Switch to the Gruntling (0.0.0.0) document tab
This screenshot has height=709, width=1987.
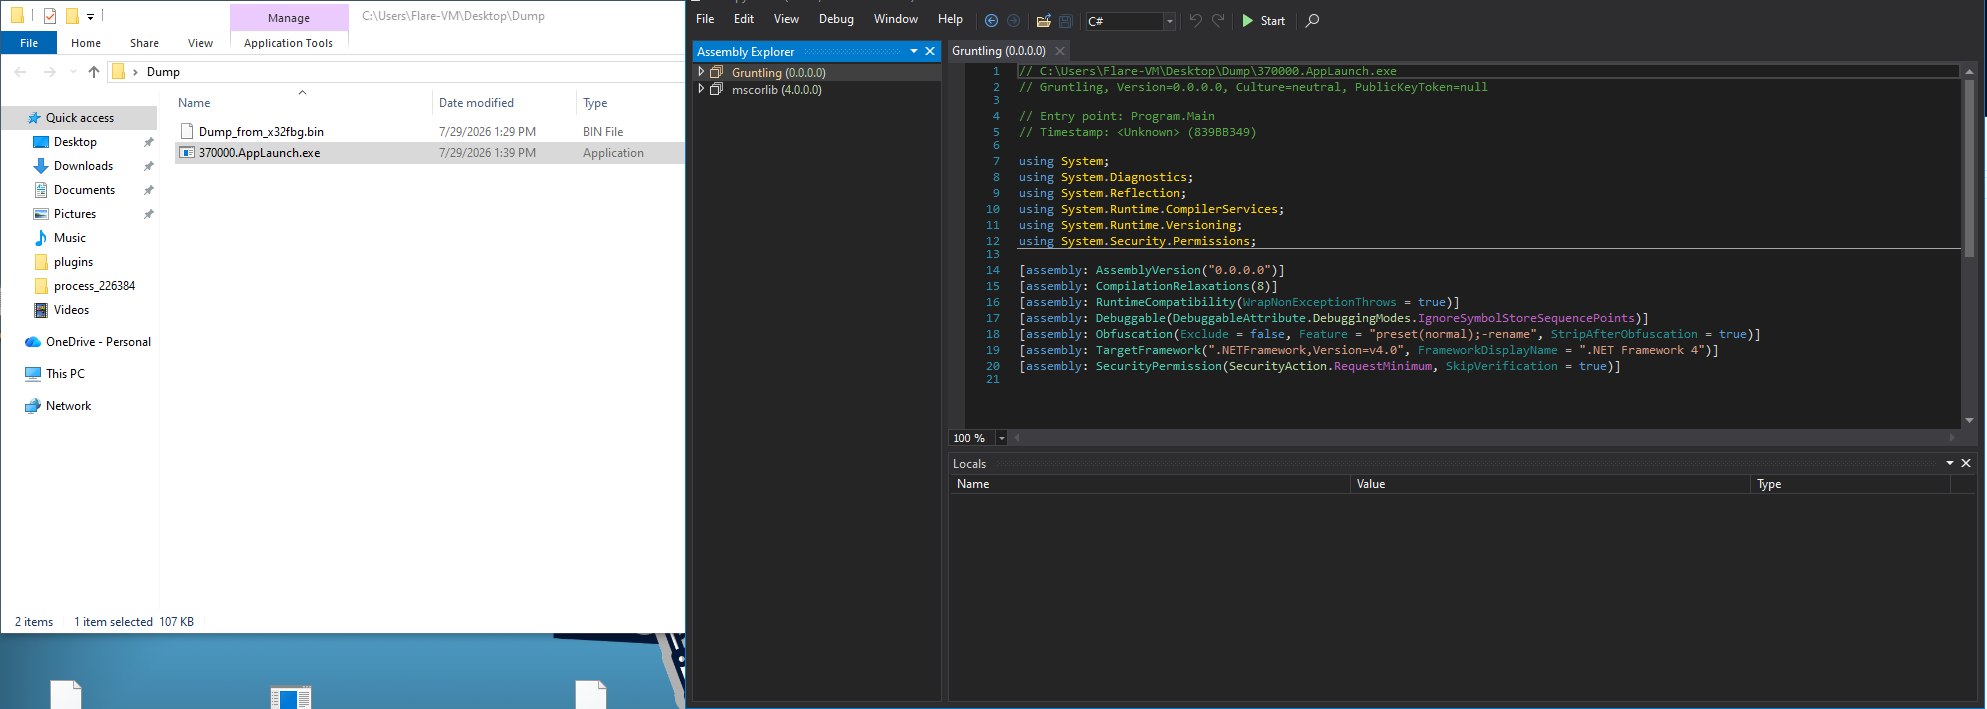point(999,51)
